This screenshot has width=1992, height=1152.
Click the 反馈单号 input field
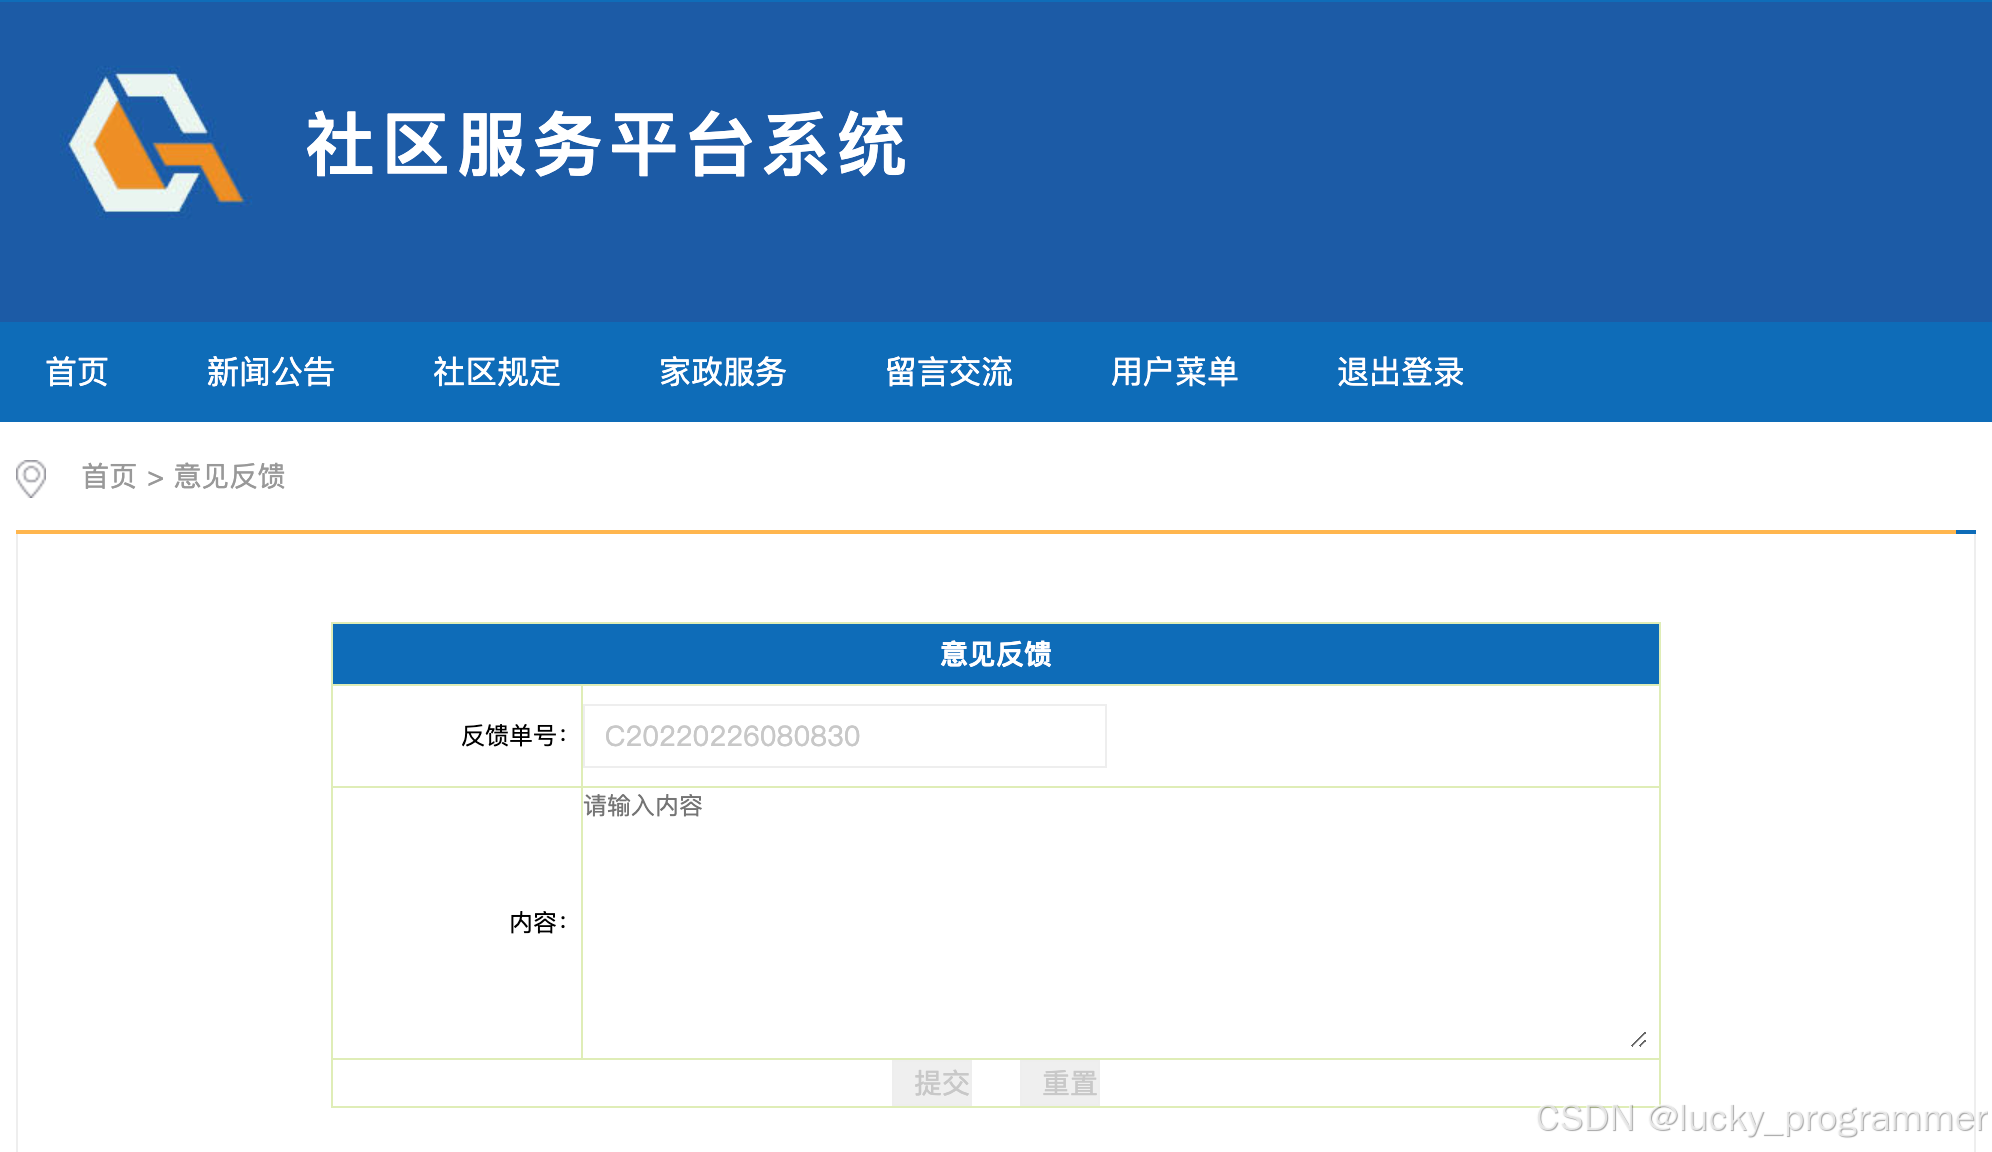coord(845,736)
